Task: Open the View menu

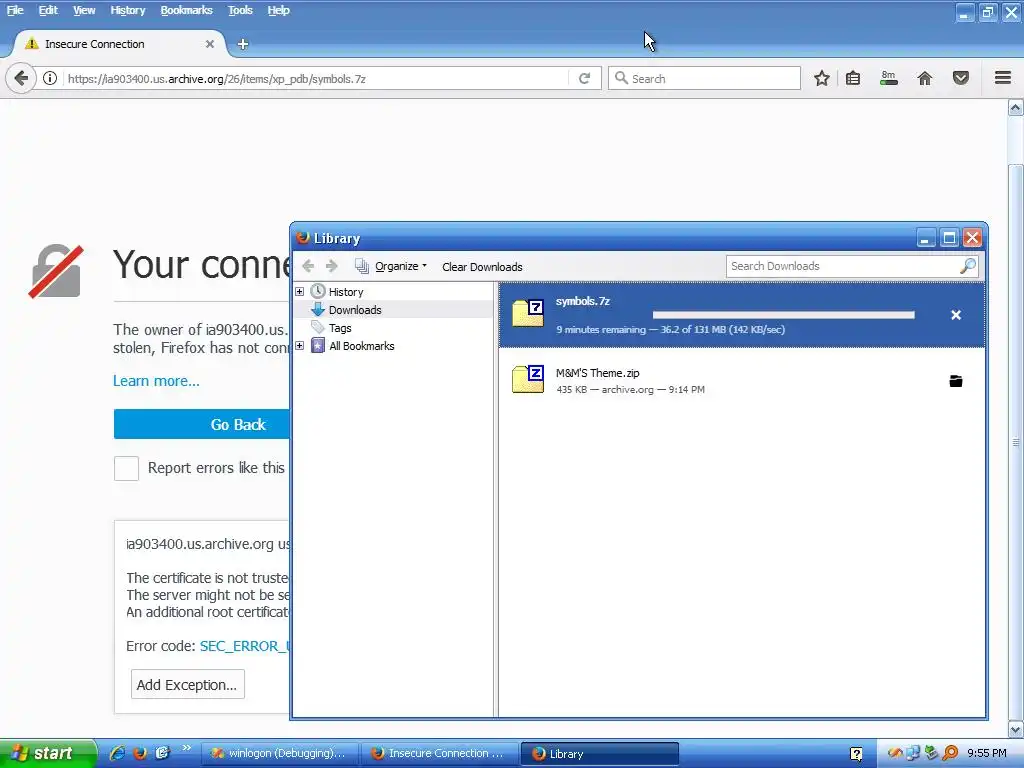Action: click(84, 10)
